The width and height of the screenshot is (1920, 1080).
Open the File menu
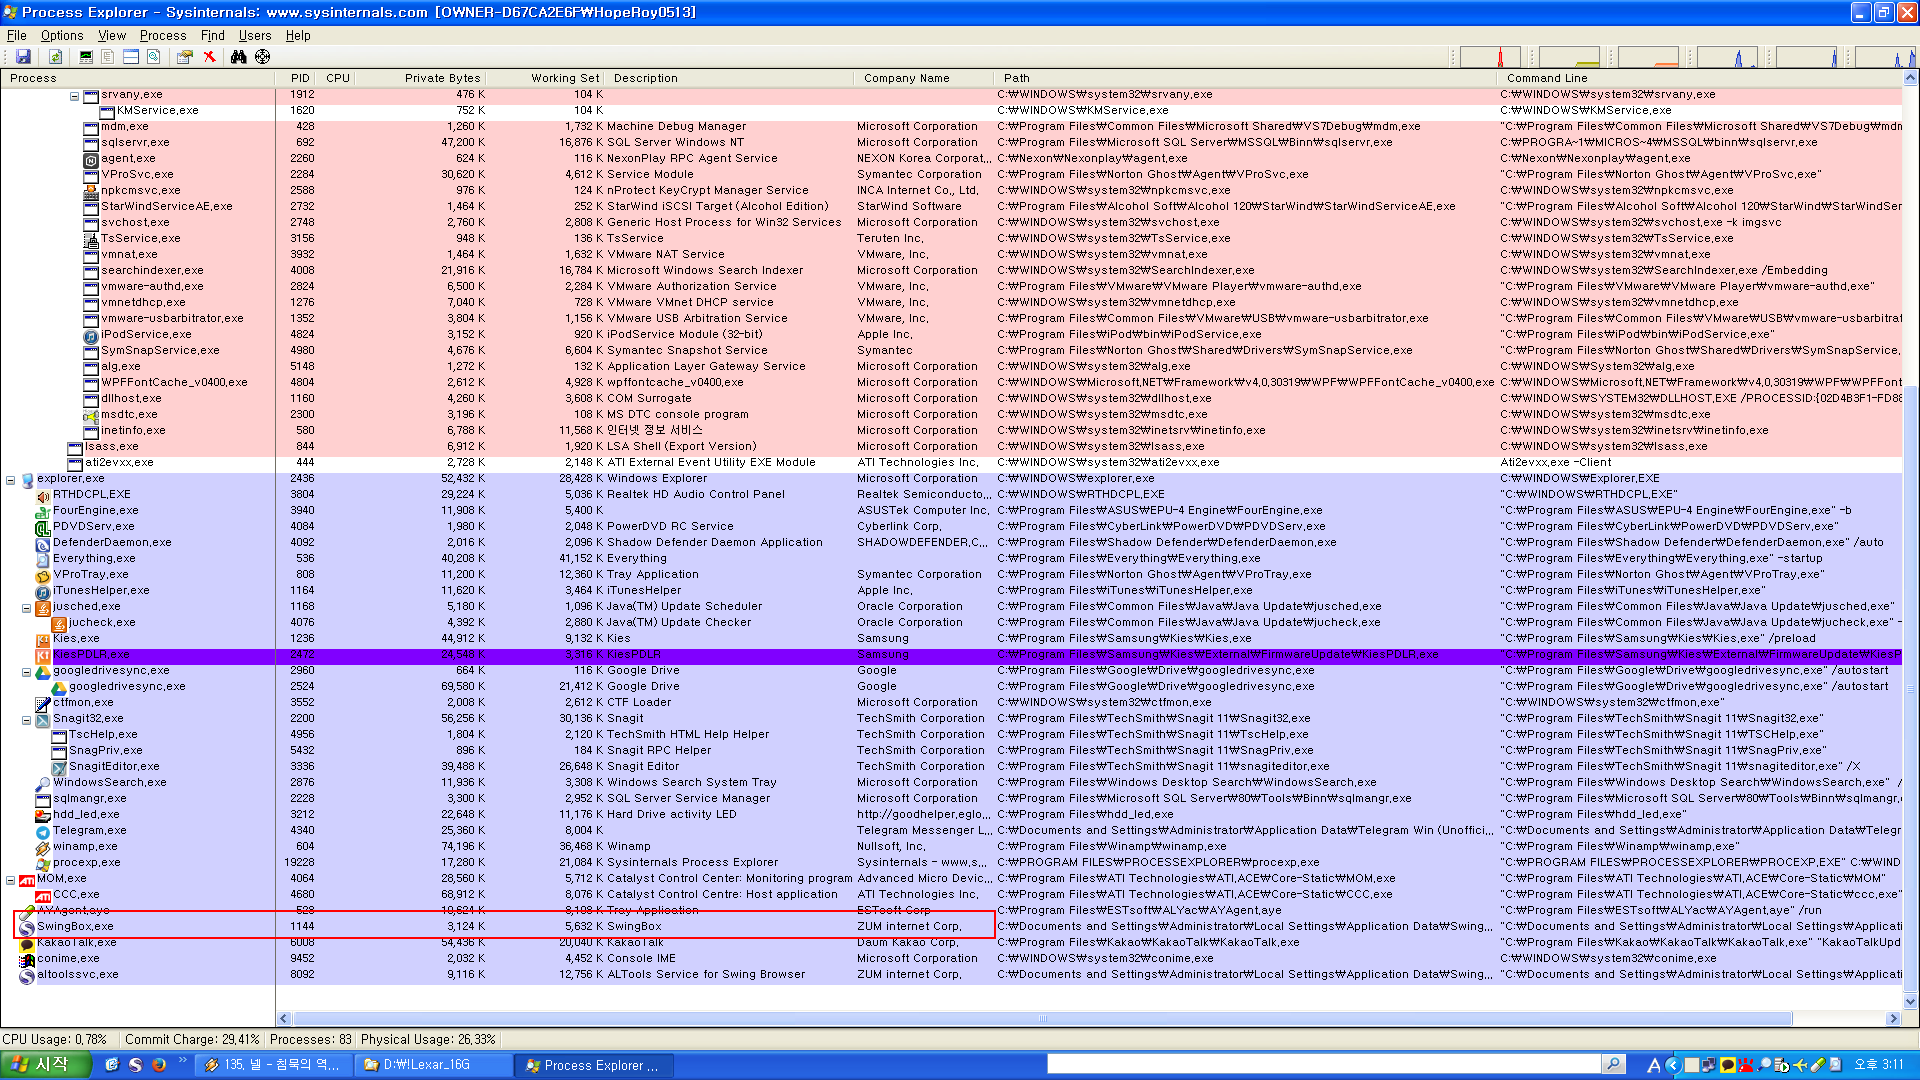[17, 35]
